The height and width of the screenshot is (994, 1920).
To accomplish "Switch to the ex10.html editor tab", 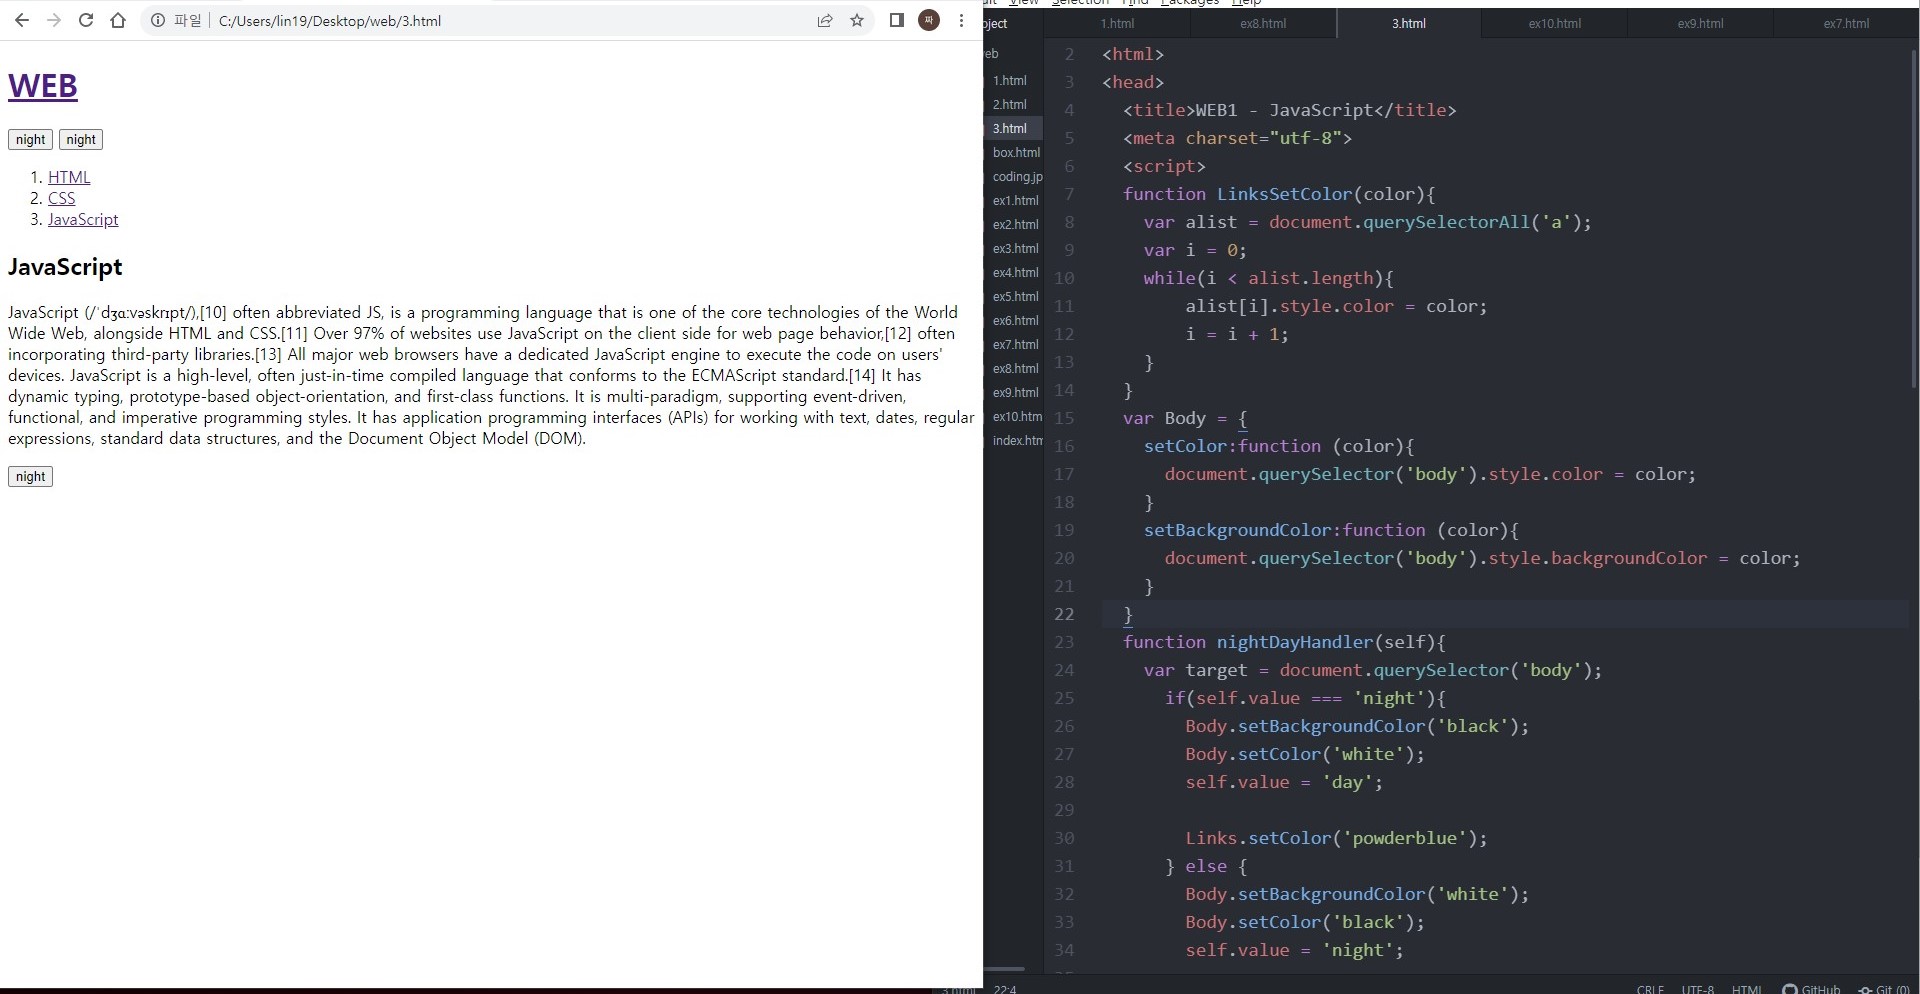I will (1555, 23).
